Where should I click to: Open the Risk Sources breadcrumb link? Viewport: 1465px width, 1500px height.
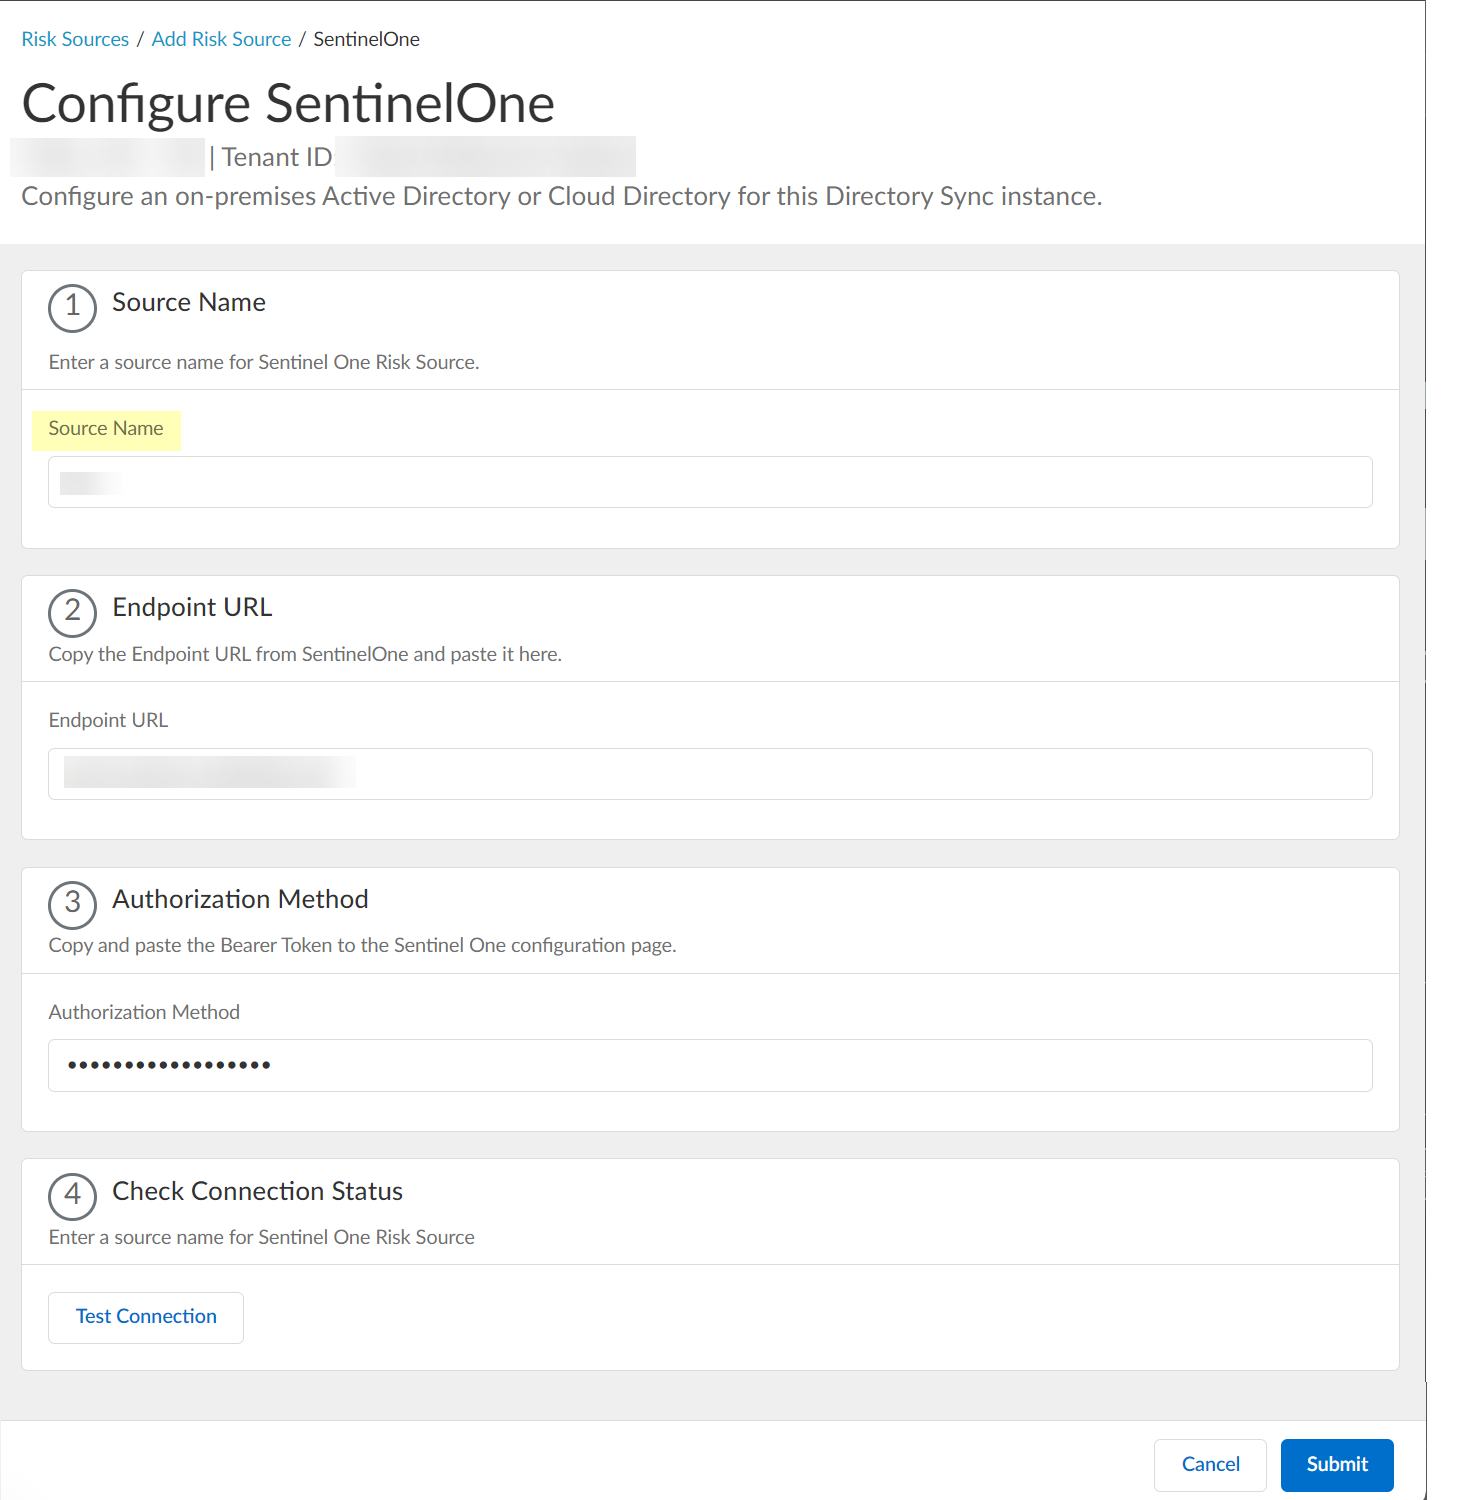click(75, 39)
